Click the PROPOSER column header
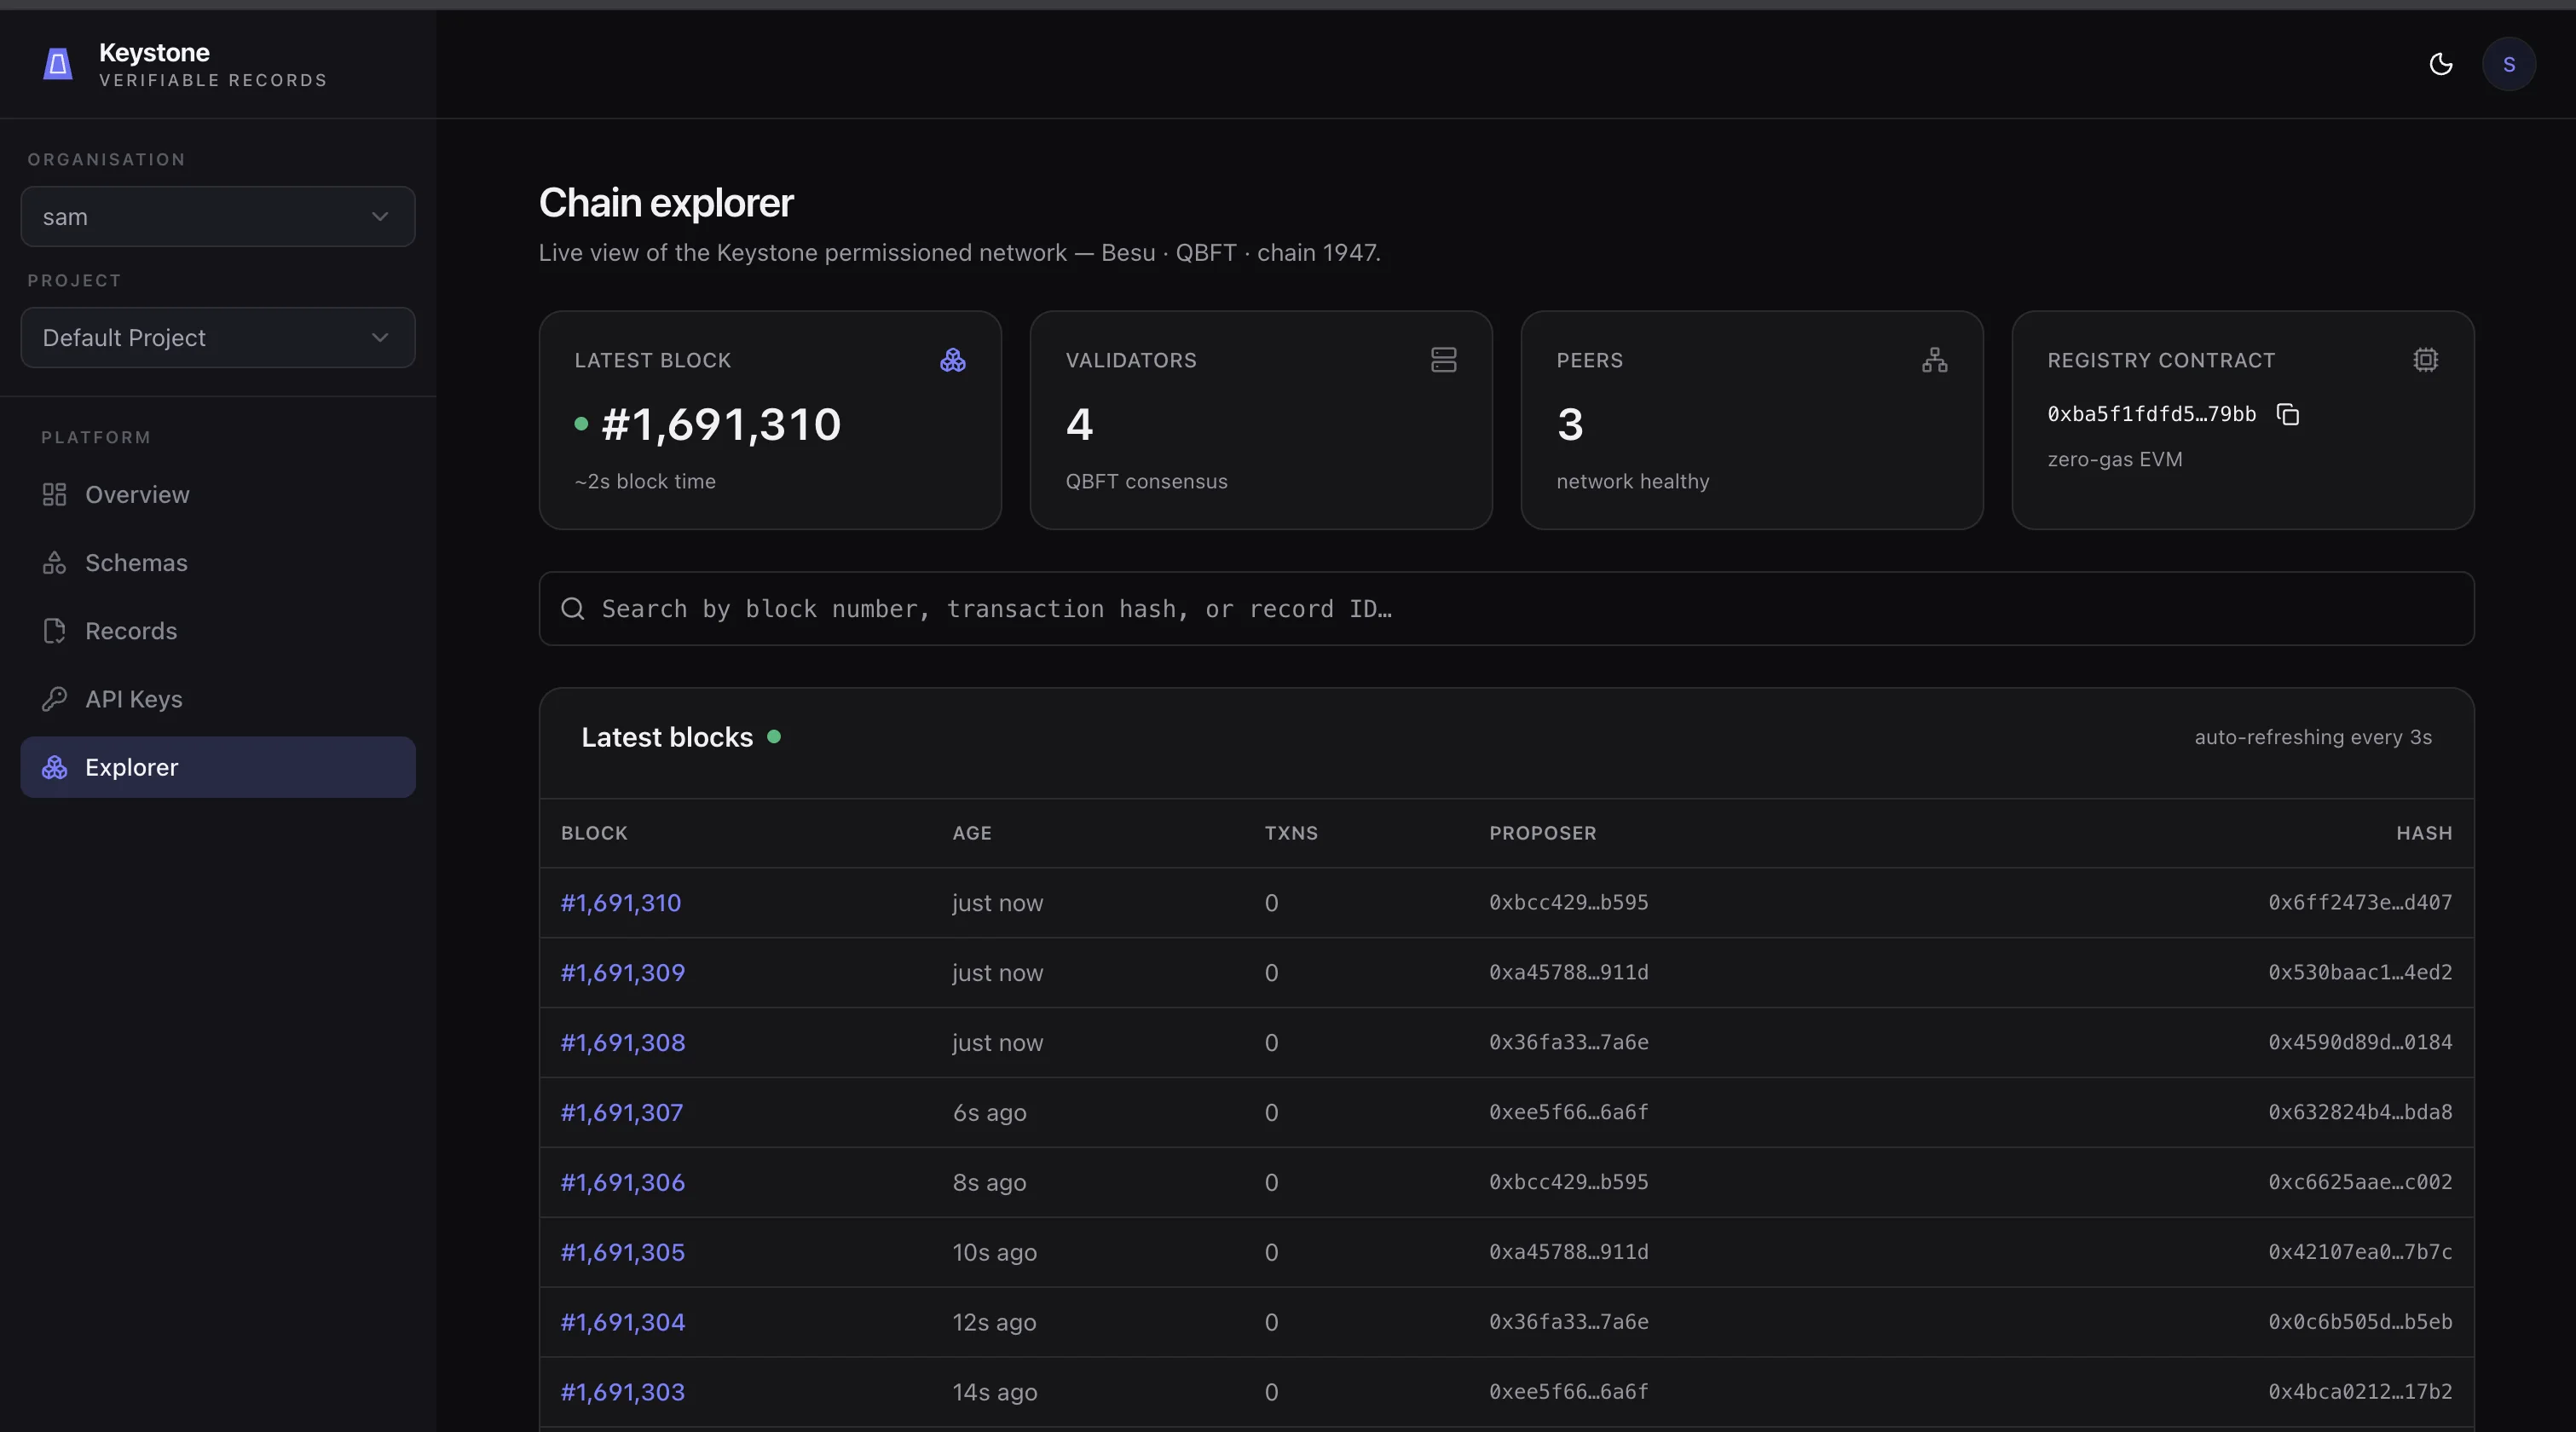Image resolution: width=2576 pixels, height=1432 pixels. click(x=1542, y=834)
